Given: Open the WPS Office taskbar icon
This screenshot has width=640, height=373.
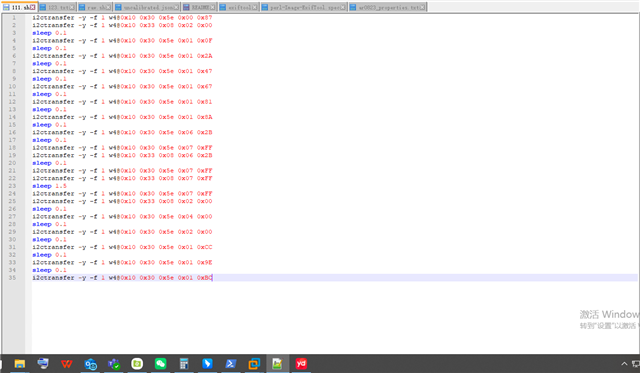Looking at the screenshot, I should 67,363.
